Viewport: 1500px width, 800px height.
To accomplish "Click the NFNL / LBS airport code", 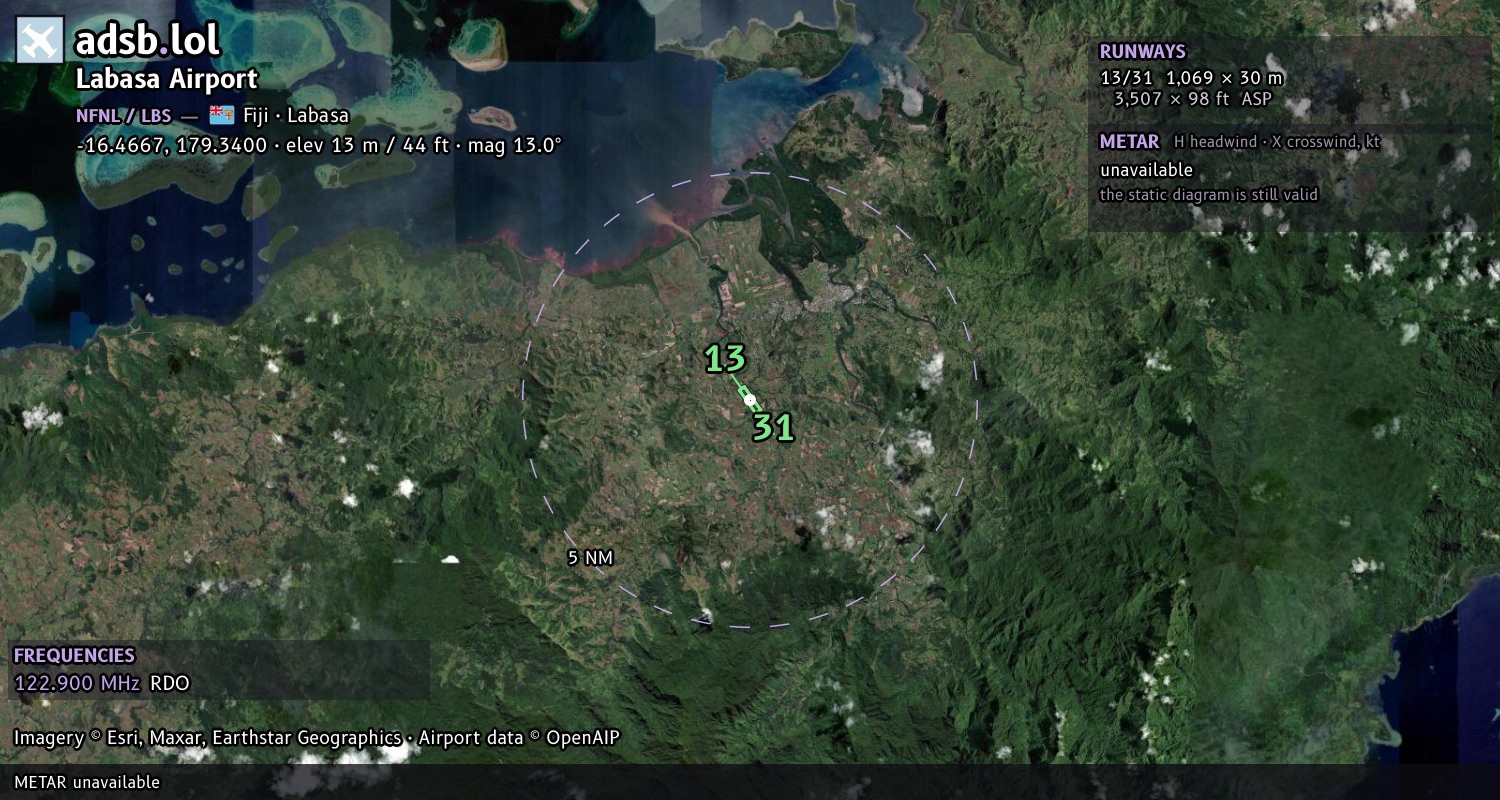I will click(x=124, y=115).
